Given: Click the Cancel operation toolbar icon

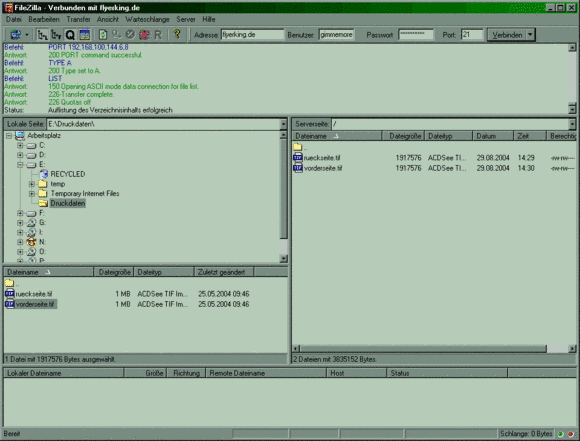Looking at the screenshot, I should click(130, 35).
